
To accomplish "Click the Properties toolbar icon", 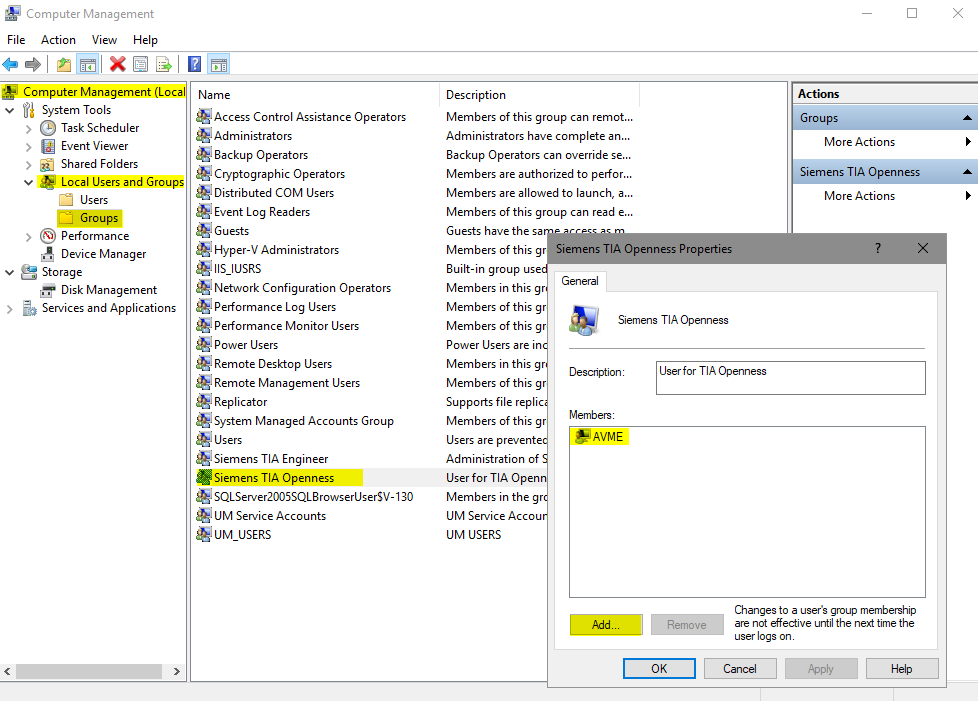I will pyautogui.click(x=140, y=65).
